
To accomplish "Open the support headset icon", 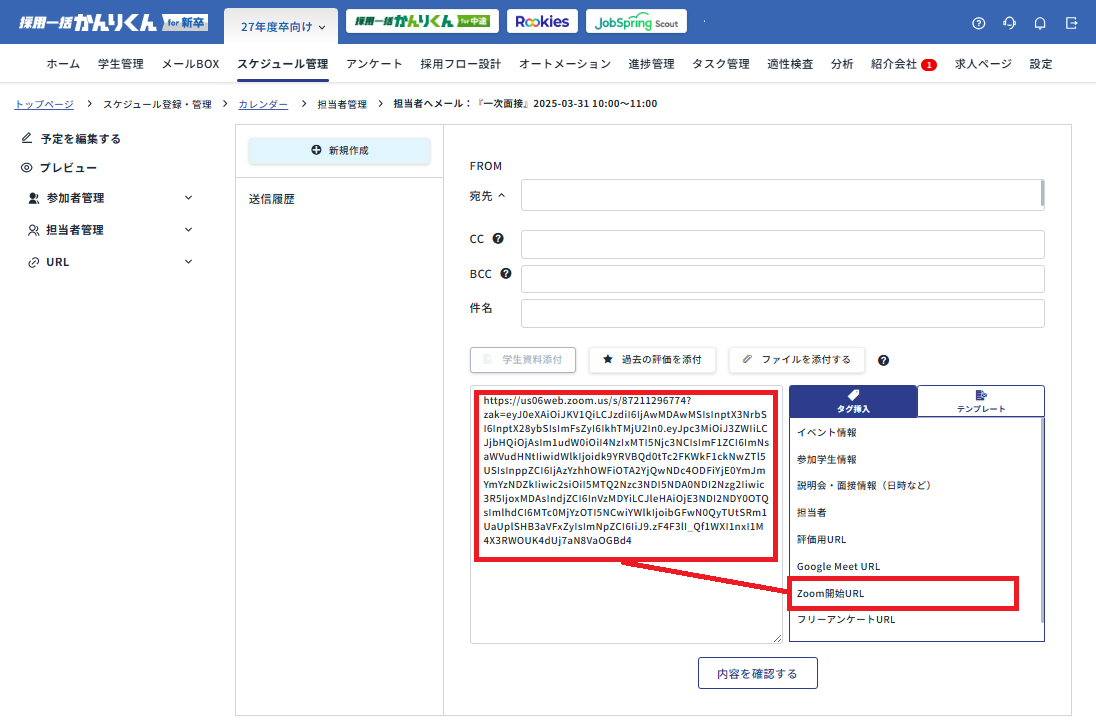I will (1009, 23).
